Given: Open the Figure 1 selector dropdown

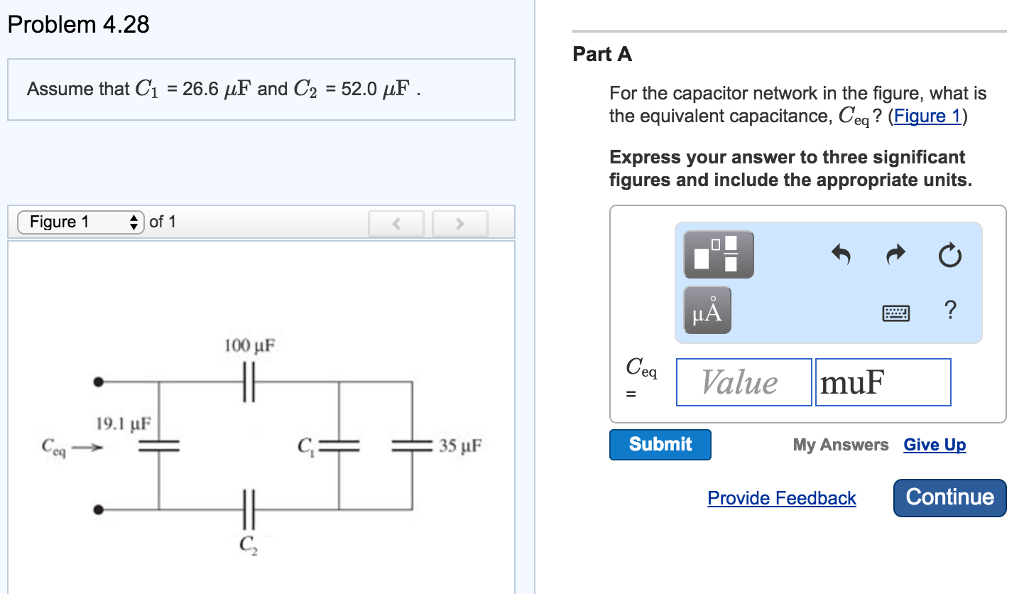Looking at the screenshot, I should (80, 222).
